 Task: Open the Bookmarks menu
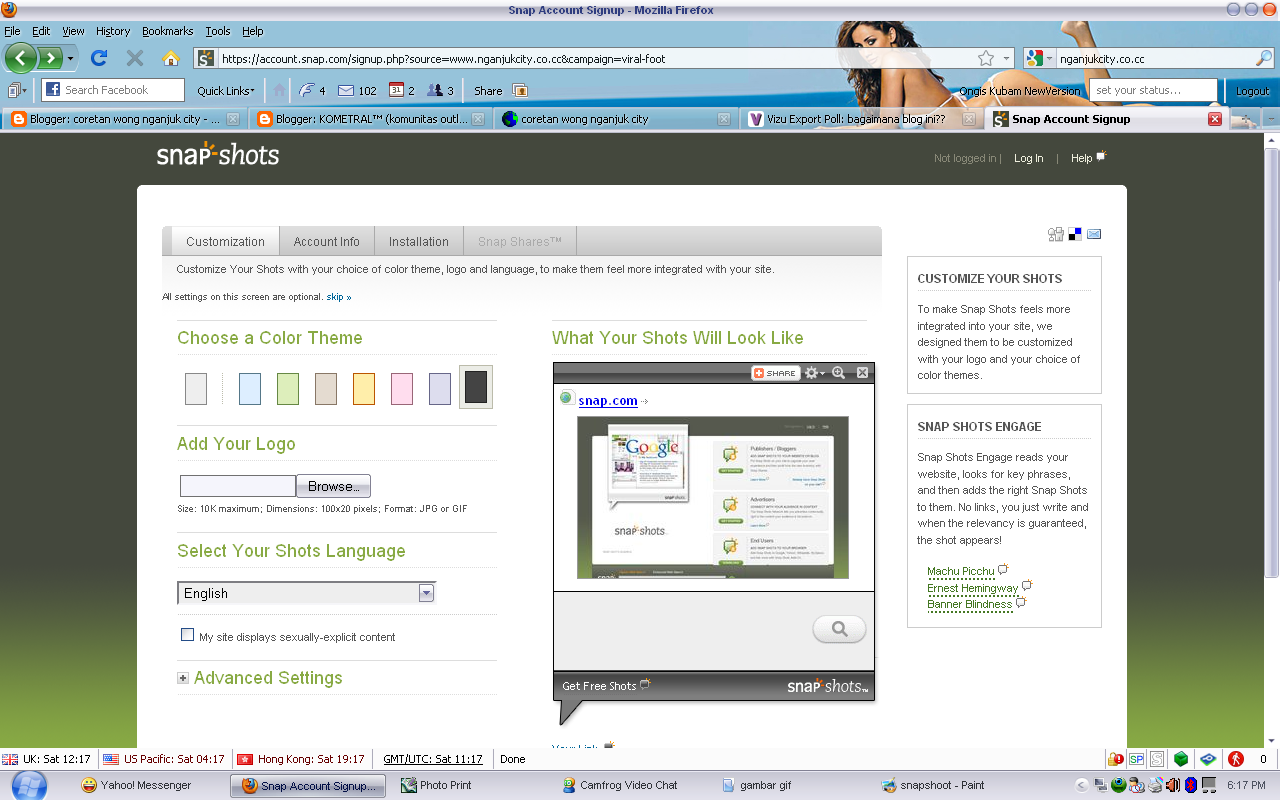(x=166, y=31)
